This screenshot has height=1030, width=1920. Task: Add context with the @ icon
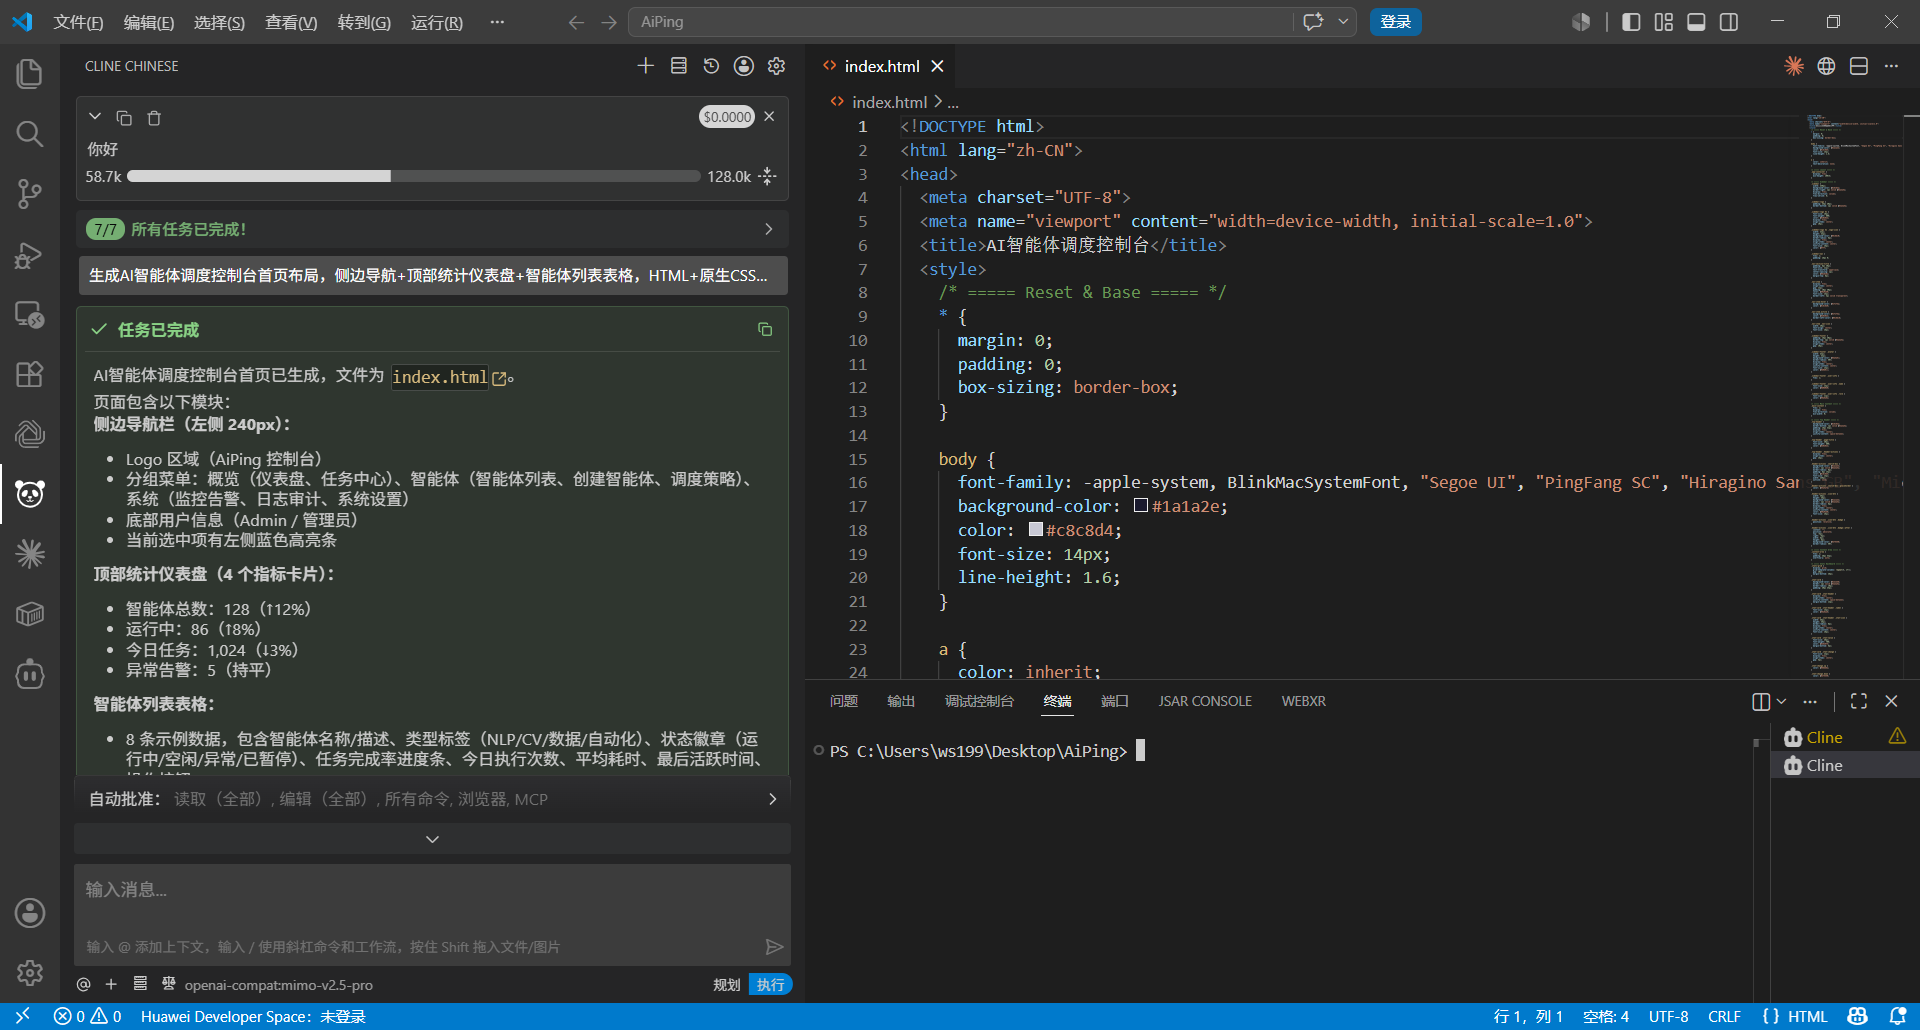83,985
